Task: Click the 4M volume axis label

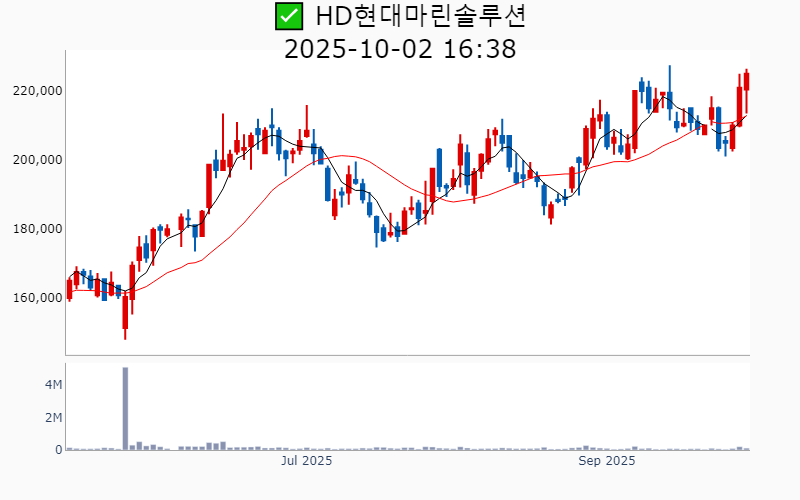Action: point(53,385)
